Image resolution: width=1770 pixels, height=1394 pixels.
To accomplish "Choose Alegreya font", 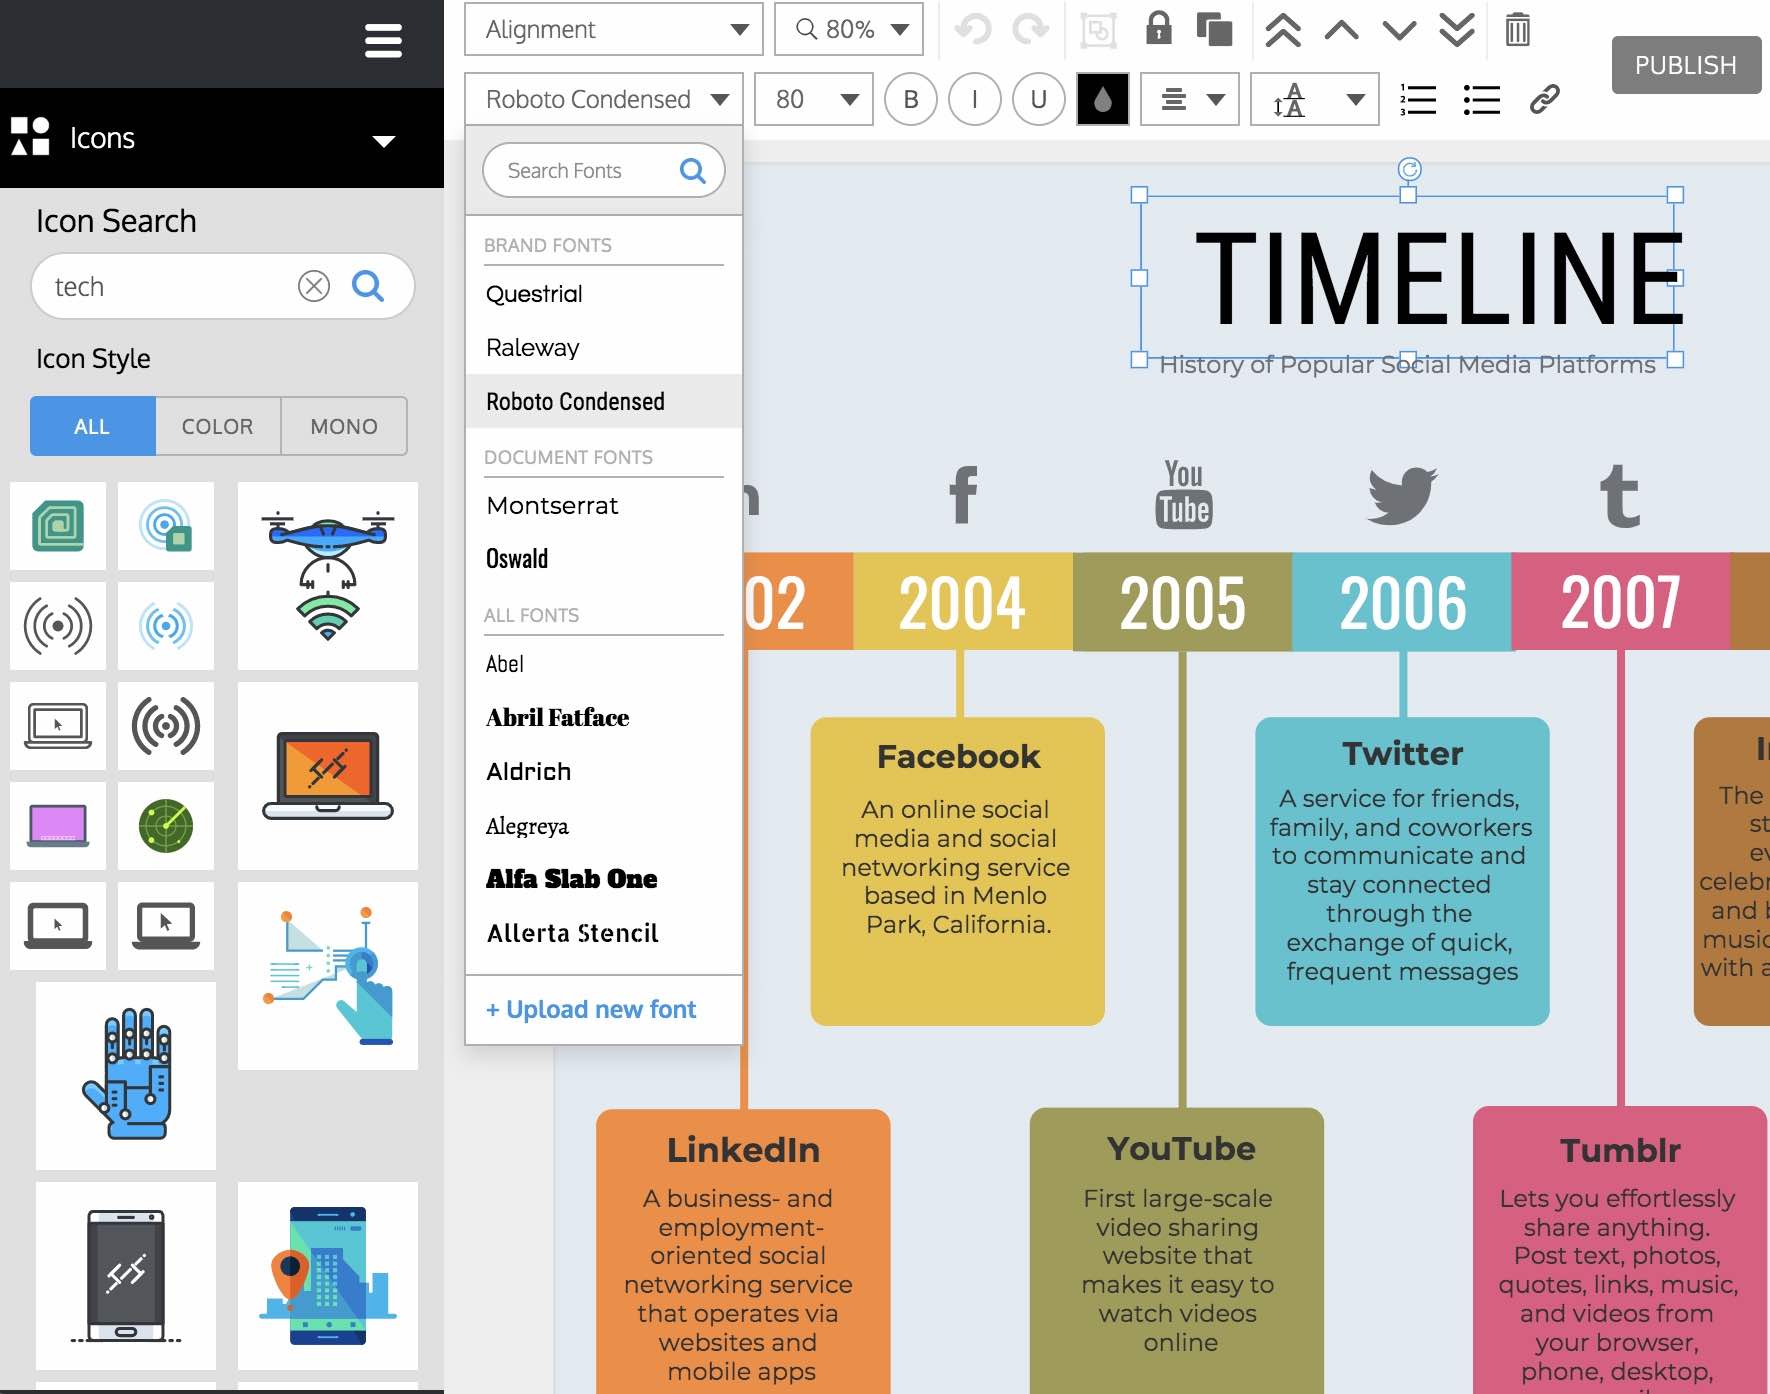I will click(604, 825).
